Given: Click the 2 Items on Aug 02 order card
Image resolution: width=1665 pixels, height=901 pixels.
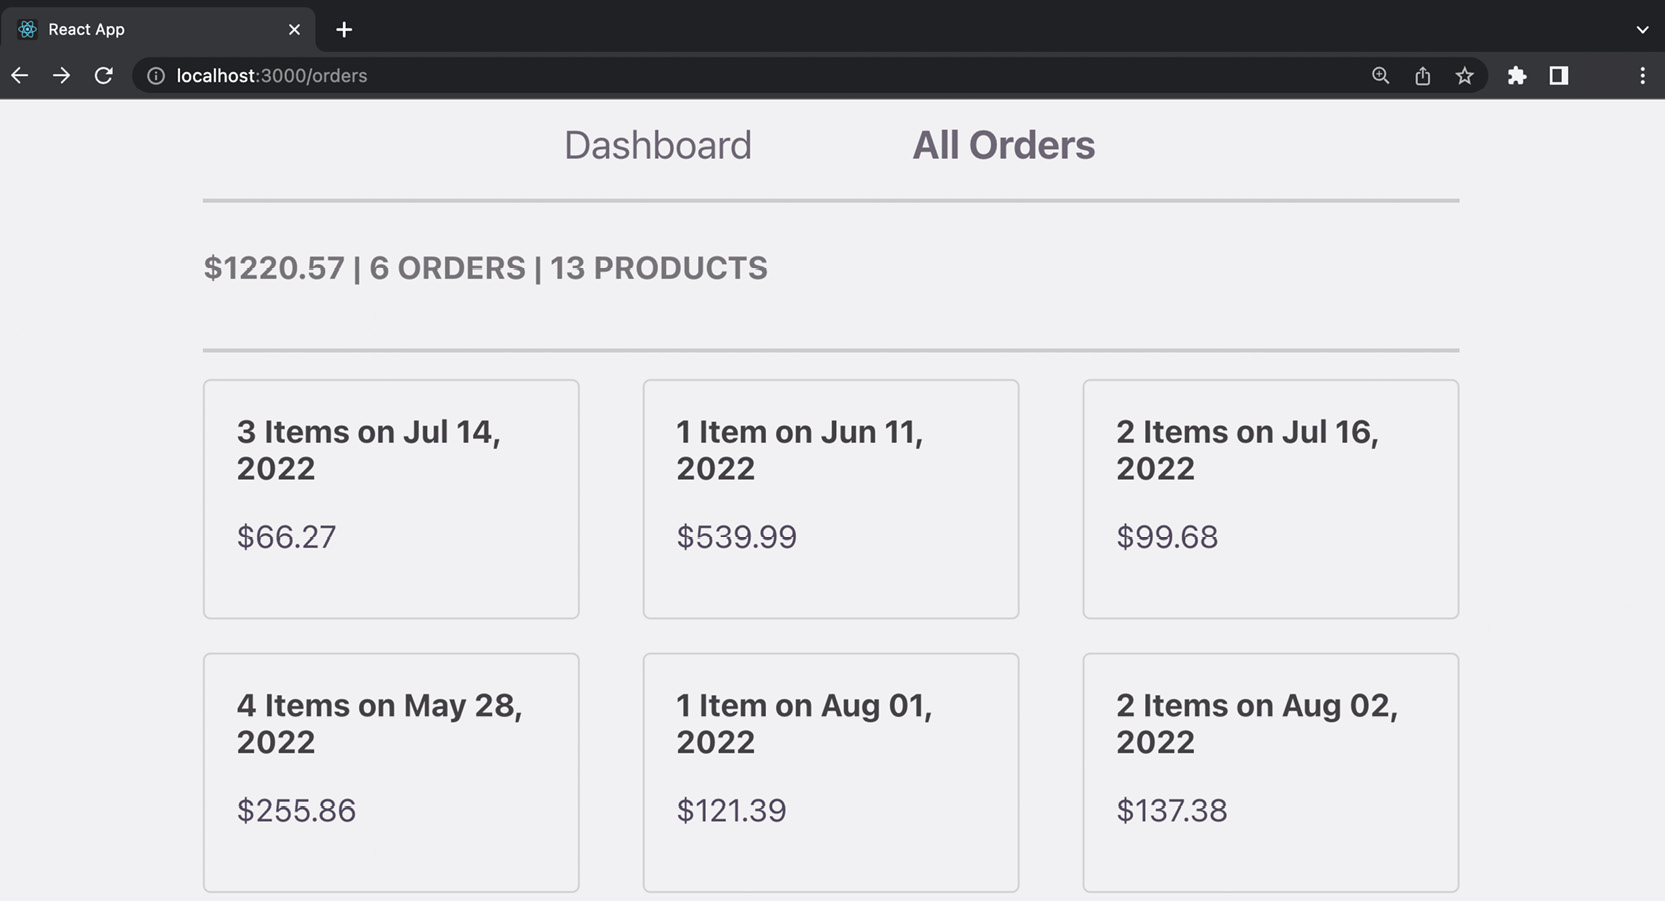Looking at the screenshot, I should [x=1270, y=772].
